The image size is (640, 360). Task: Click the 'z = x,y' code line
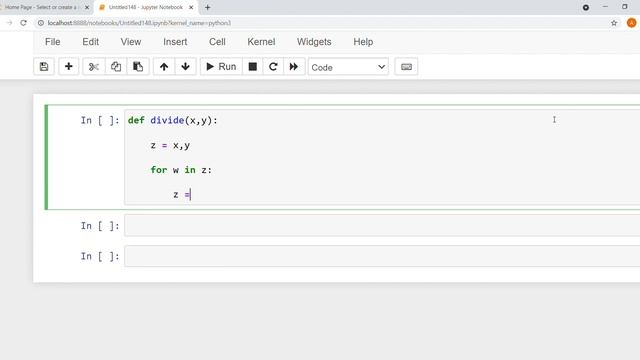(170, 145)
